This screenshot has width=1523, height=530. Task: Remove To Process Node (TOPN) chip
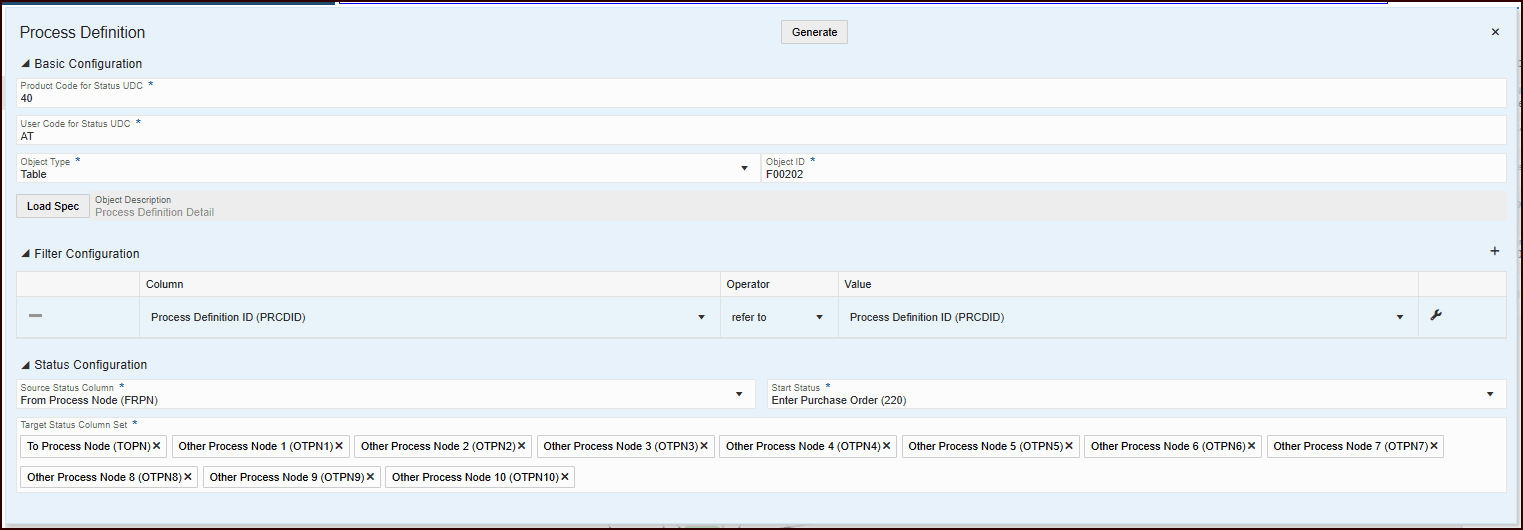[157, 446]
